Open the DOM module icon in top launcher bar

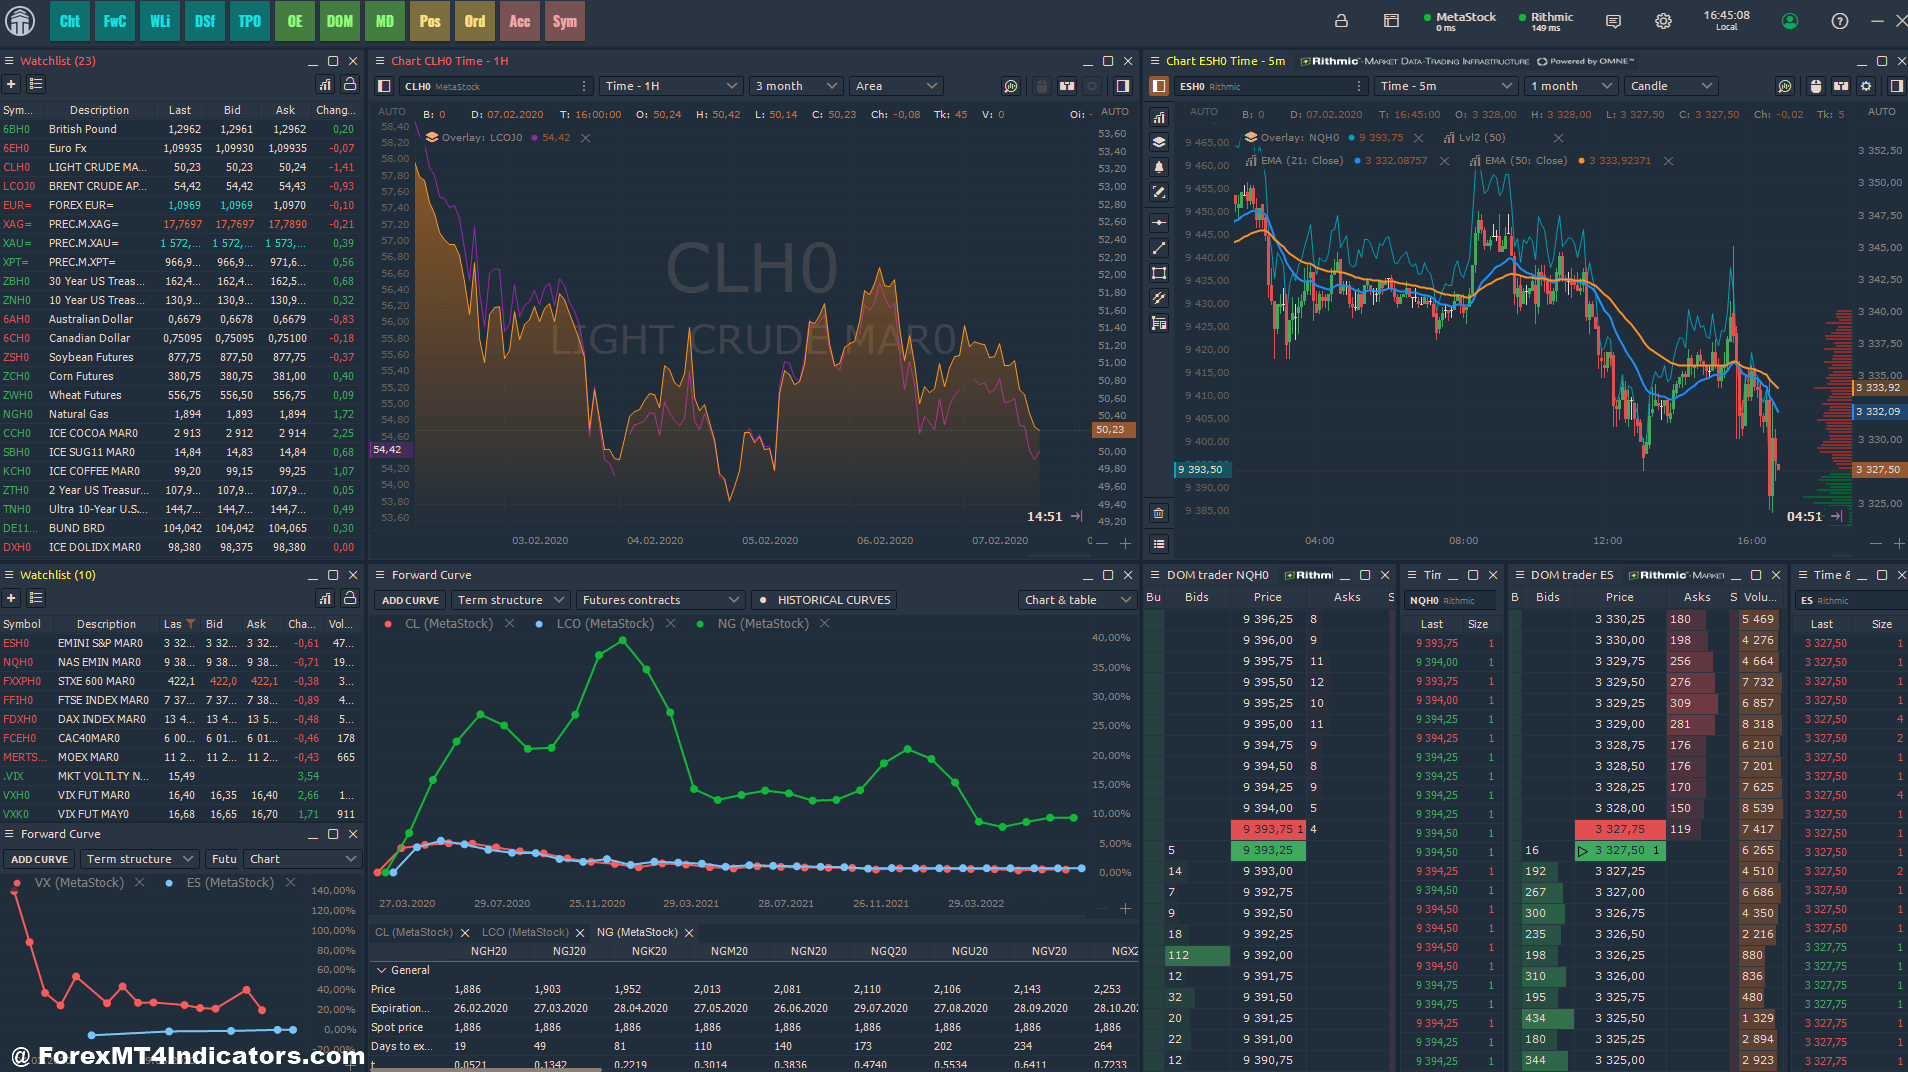pos(340,20)
